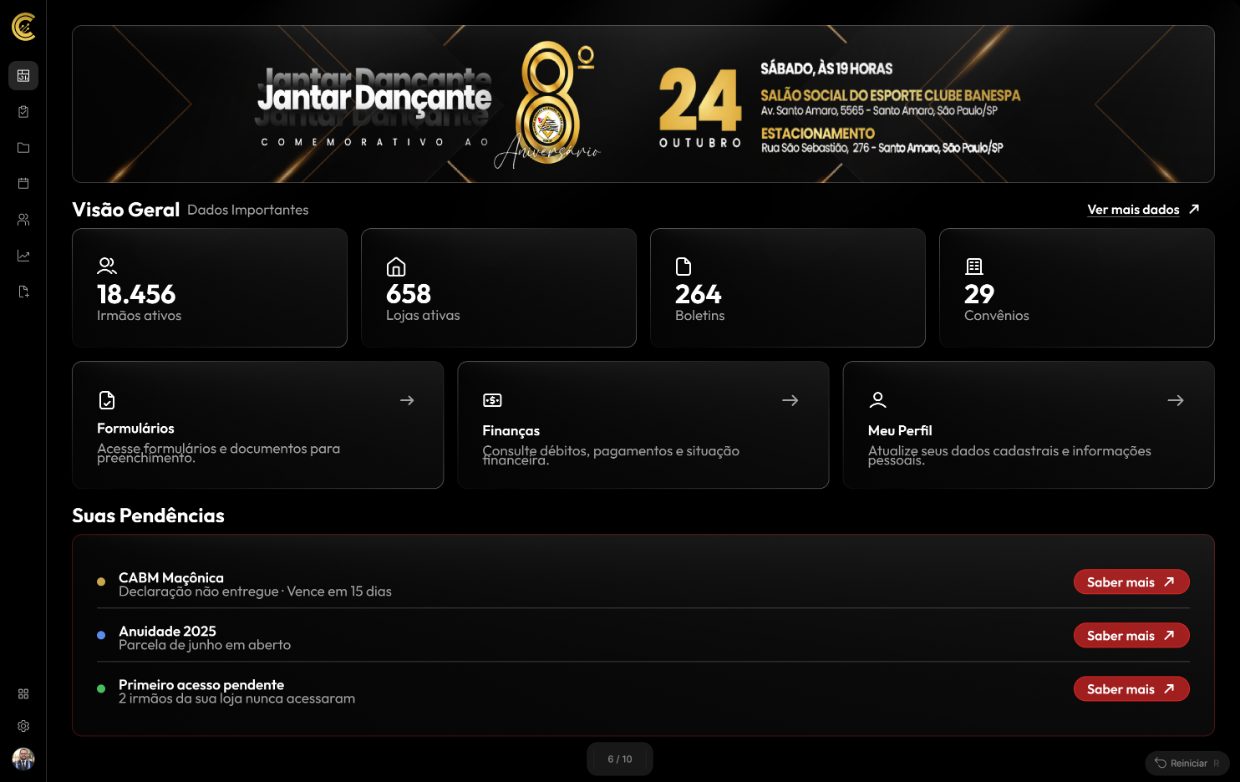This screenshot has width=1240, height=782.
Task: Click the Meu Perfil user icon
Action: 878,400
